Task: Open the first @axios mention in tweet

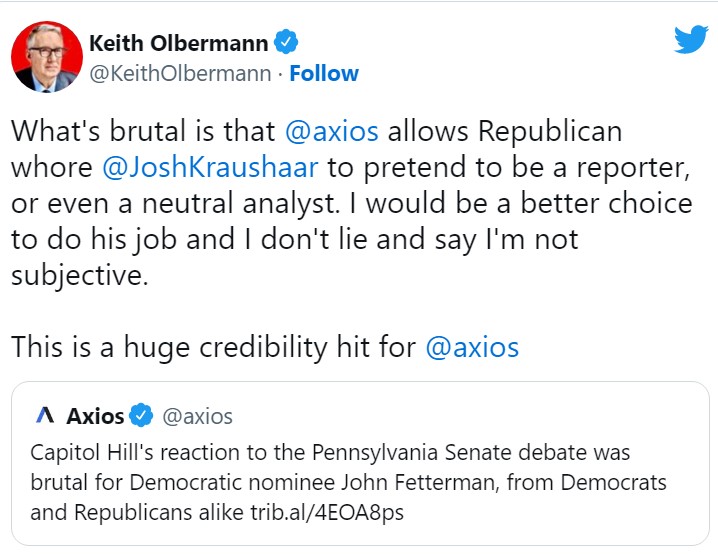Action: [x=332, y=131]
